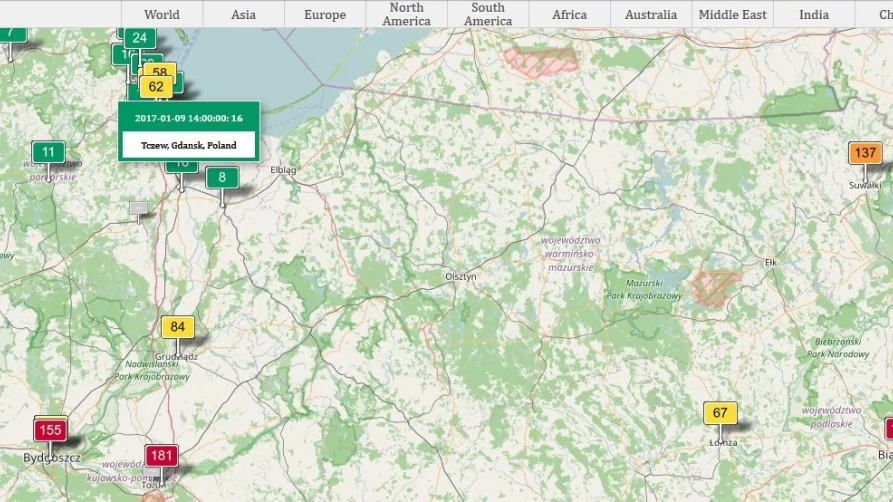
Task: Go to the North America tab
Action: [406, 14]
